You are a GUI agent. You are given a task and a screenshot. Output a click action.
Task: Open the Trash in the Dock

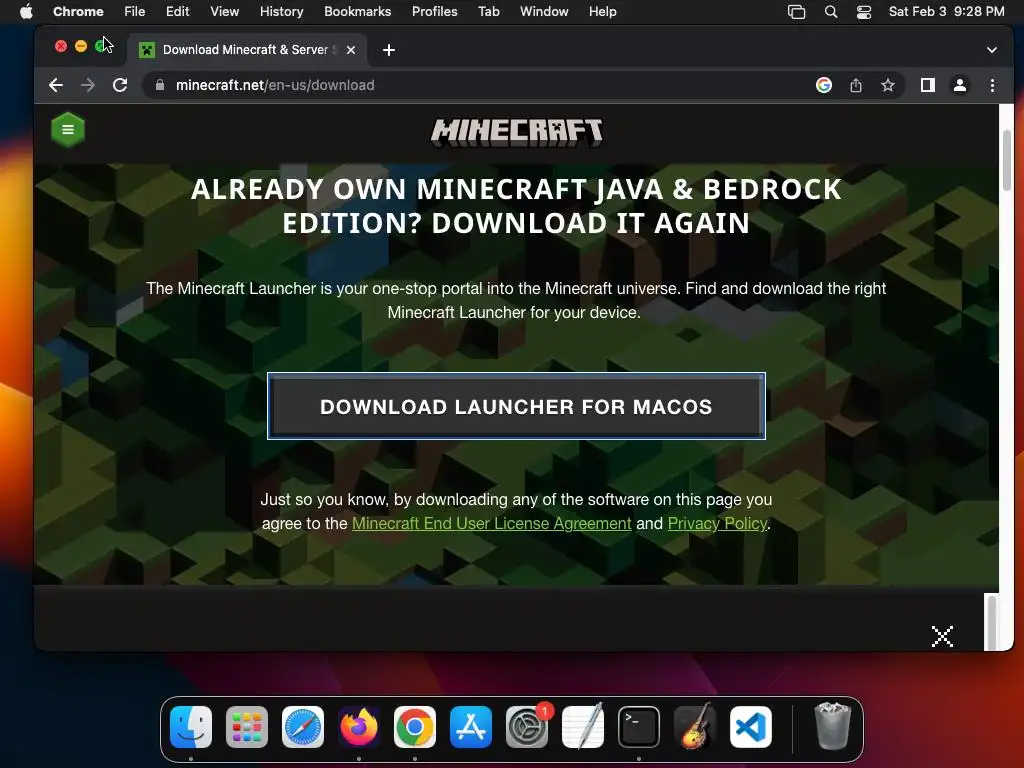click(833, 726)
